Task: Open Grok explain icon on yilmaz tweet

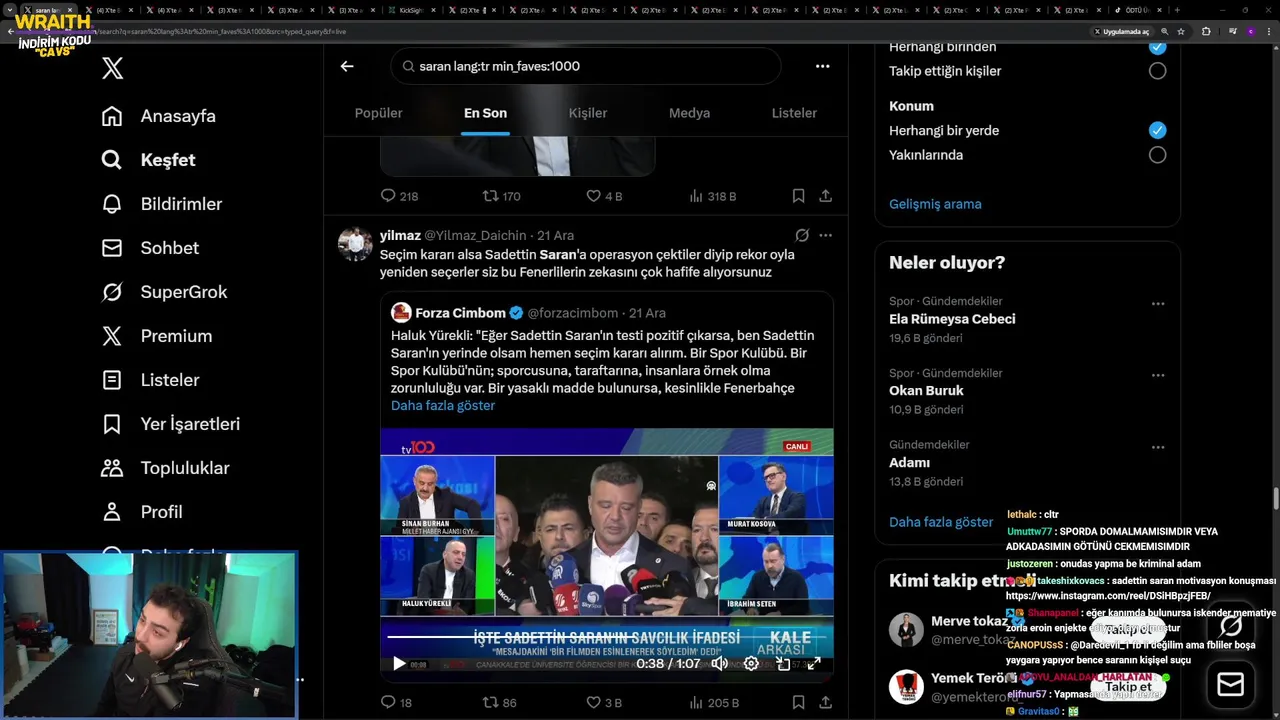Action: (802, 235)
